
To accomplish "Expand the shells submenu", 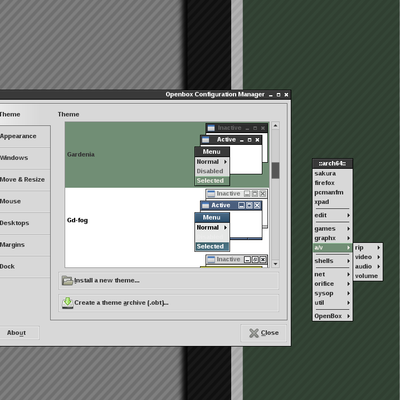I will point(332,261).
